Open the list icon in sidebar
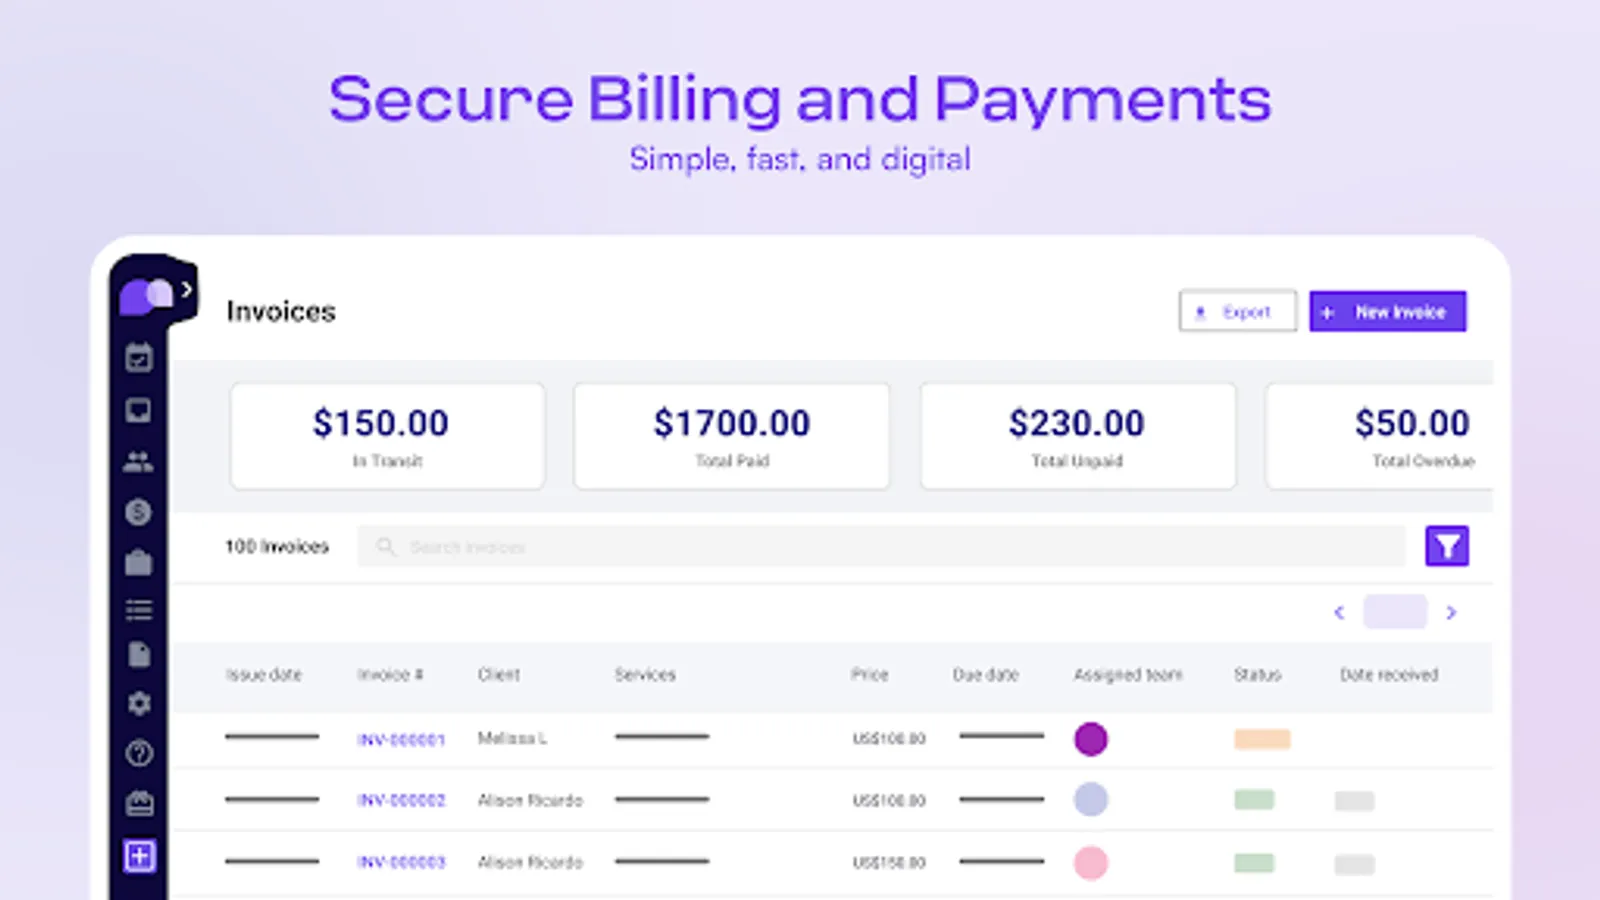Screen dimensions: 1600x900 click(139, 609)
